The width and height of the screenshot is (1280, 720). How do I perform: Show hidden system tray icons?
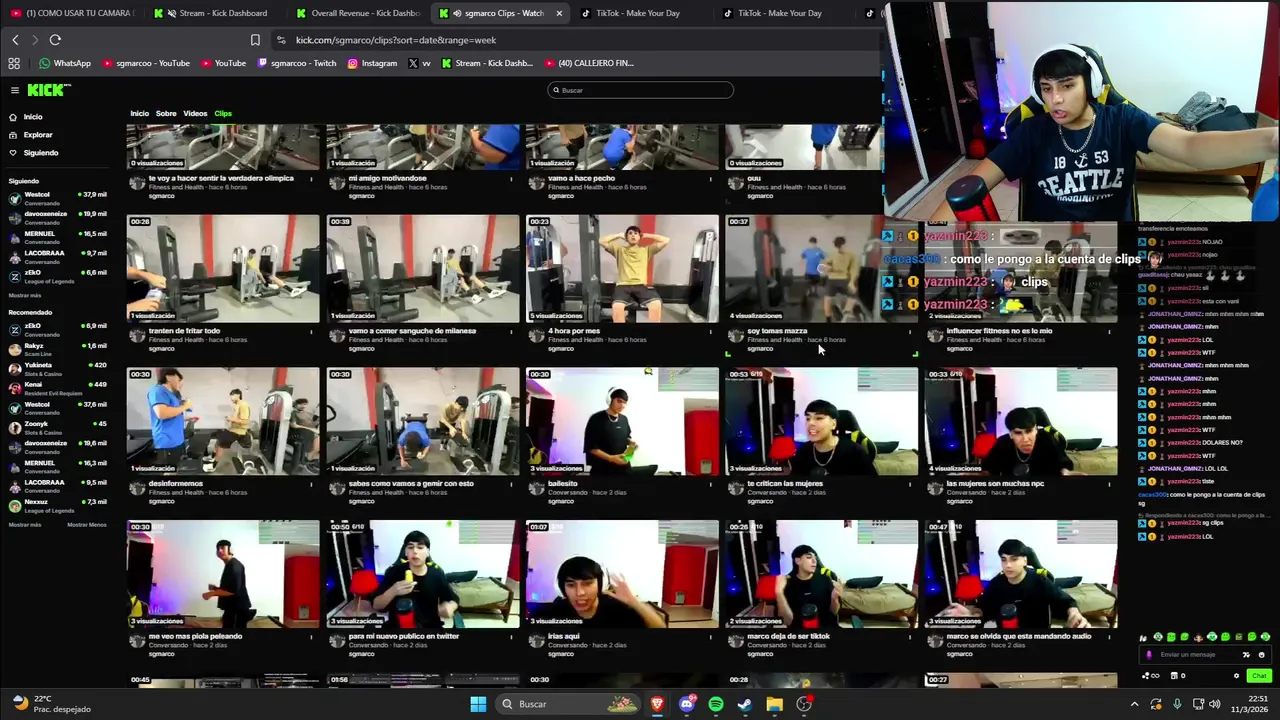click(1134, 704)
